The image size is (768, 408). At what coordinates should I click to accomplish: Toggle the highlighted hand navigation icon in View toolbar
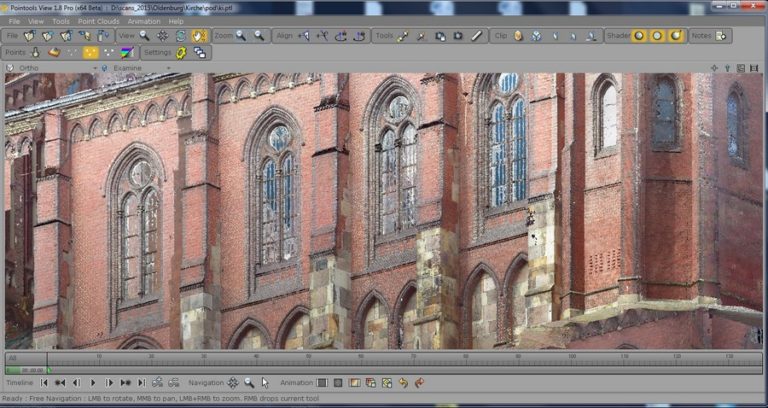coord(199,36)
